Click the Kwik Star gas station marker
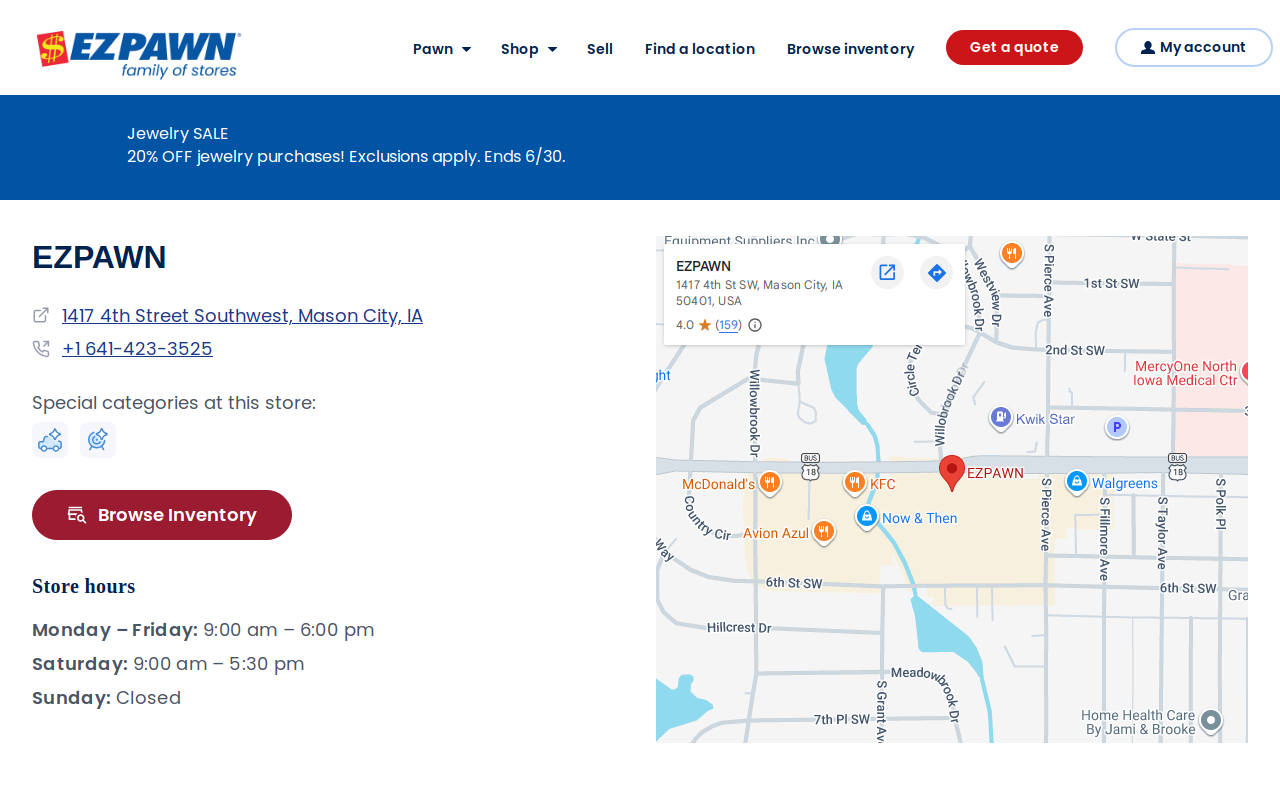 [1001, 418]
